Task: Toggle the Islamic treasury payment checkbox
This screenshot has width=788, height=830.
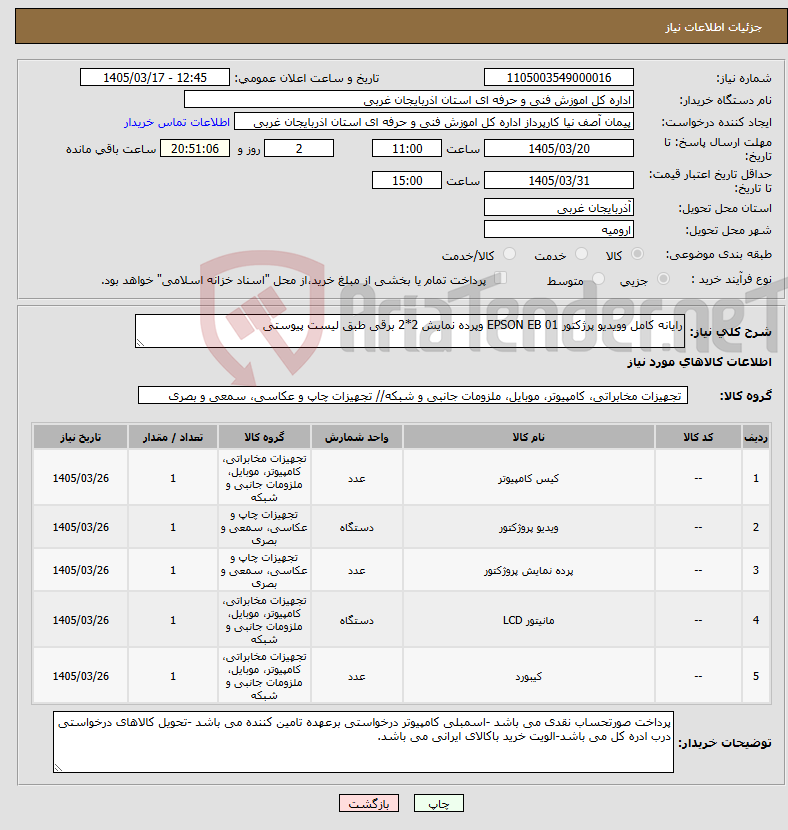Action: (x=500, y=278)
